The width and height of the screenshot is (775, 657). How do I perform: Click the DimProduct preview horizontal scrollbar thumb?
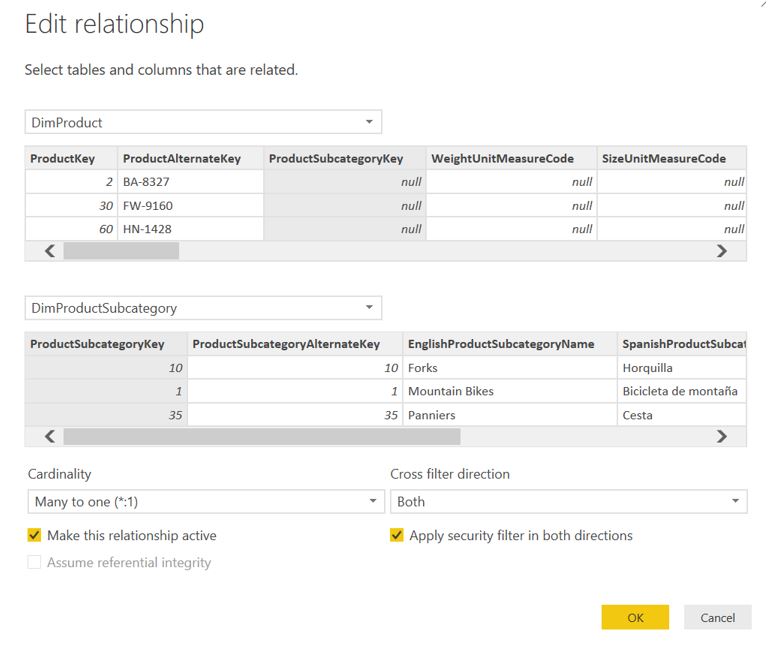click(121, 251)
